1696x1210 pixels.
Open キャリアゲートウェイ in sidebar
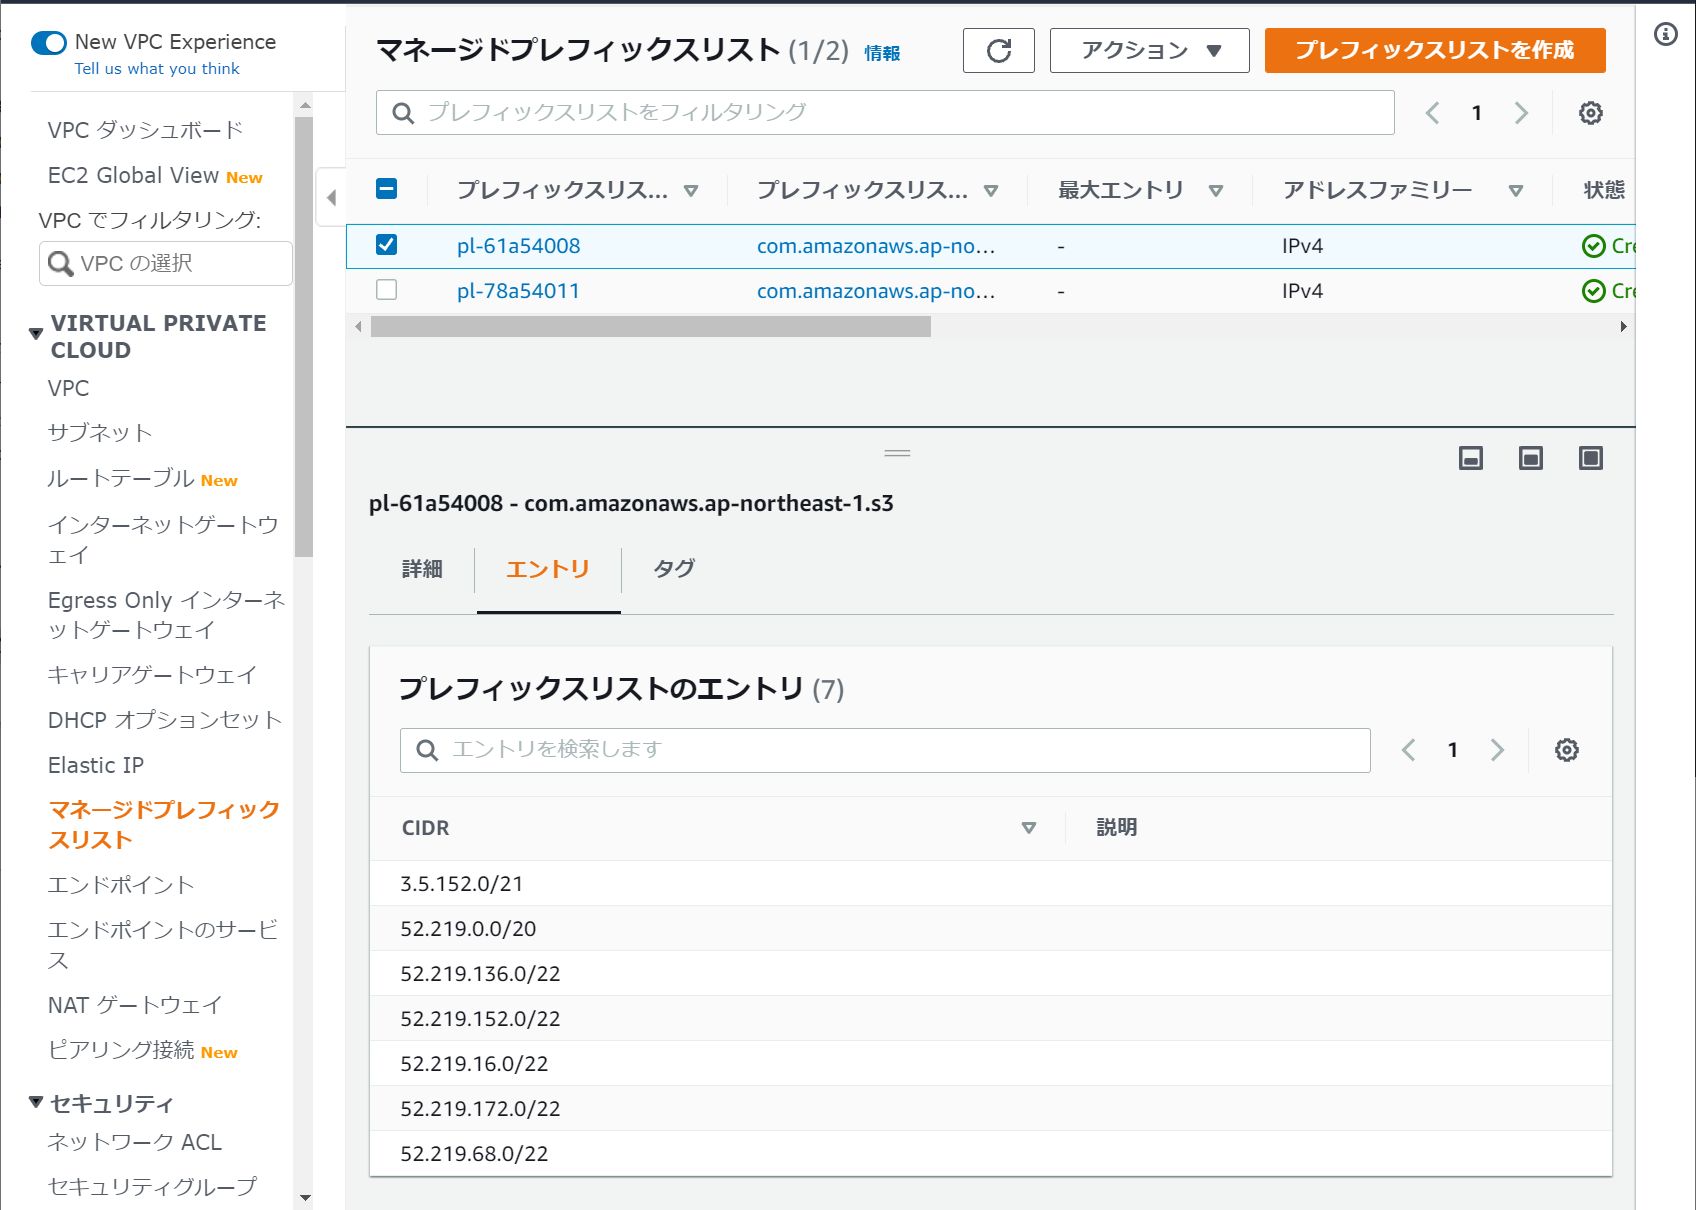[152, 675]
